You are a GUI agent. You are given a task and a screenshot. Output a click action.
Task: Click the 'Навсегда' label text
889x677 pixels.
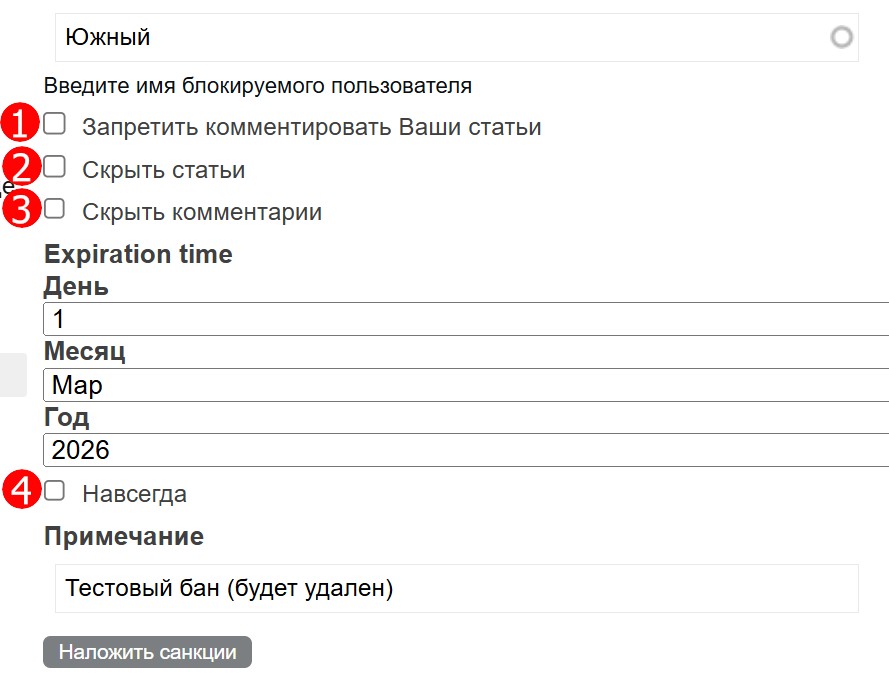coord(134,494)
